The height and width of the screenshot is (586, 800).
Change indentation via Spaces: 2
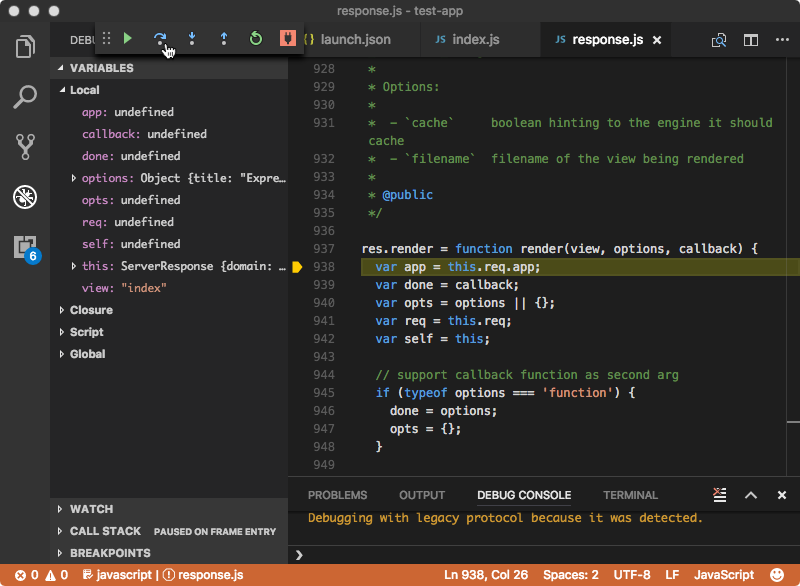[570, 575]
